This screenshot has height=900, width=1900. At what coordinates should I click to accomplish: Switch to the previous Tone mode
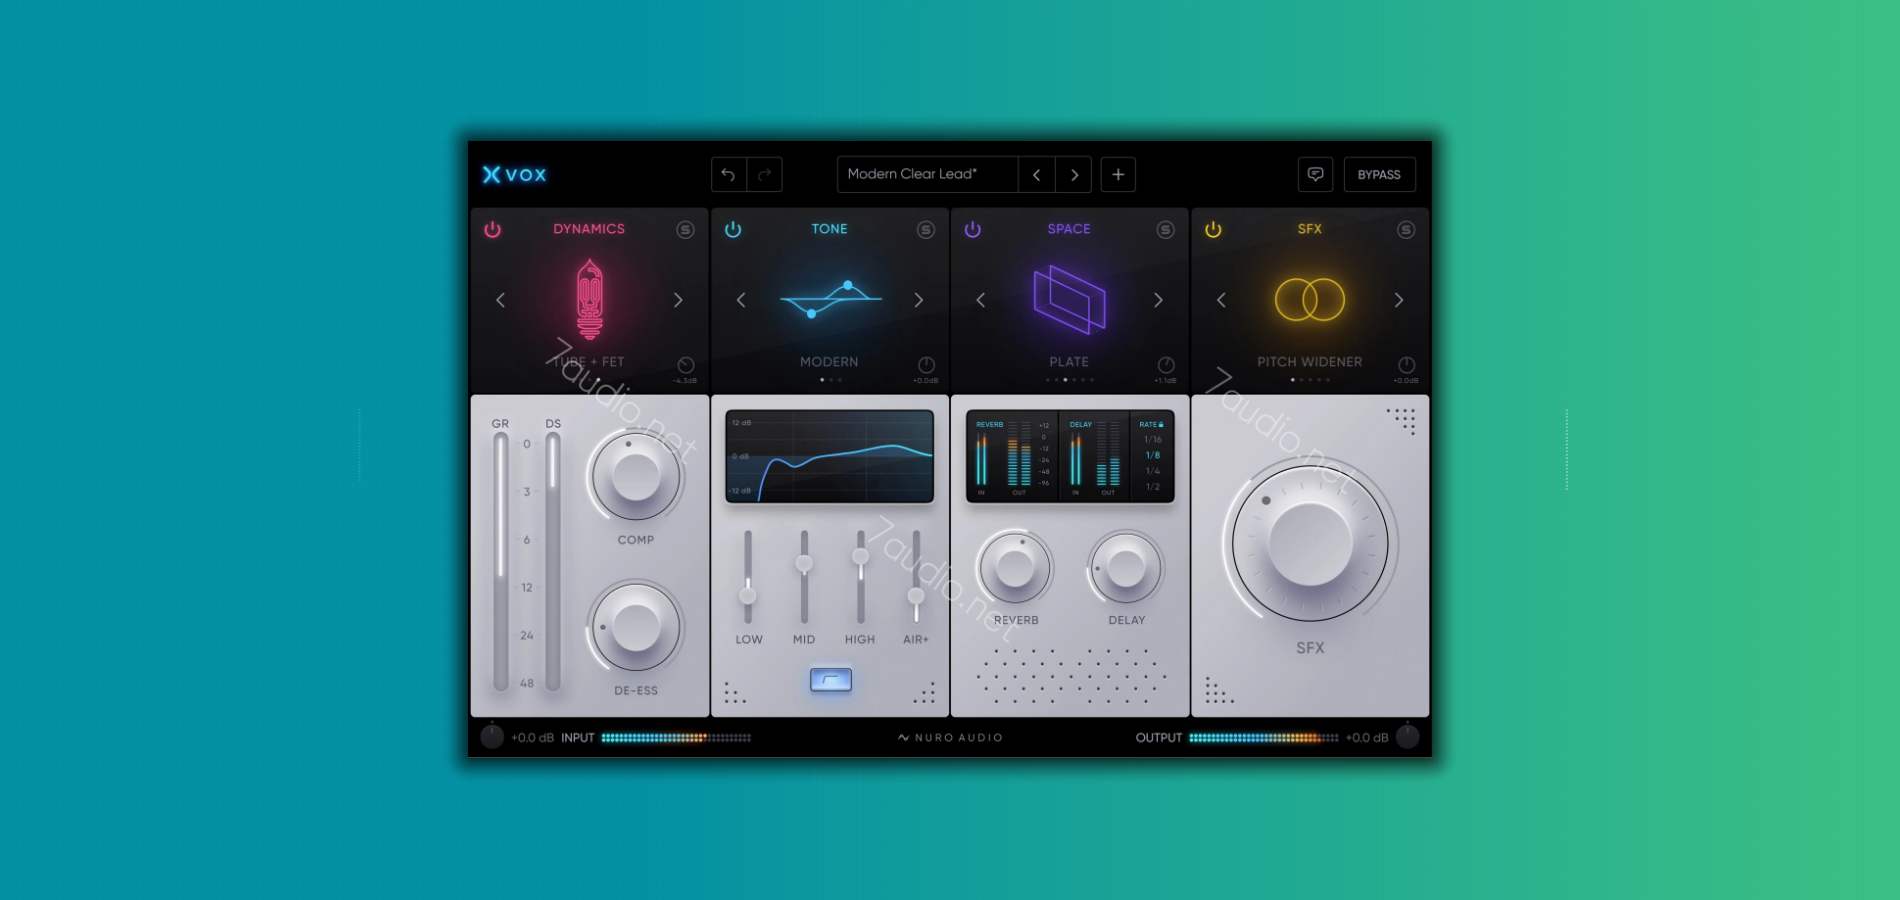(741, 300)
